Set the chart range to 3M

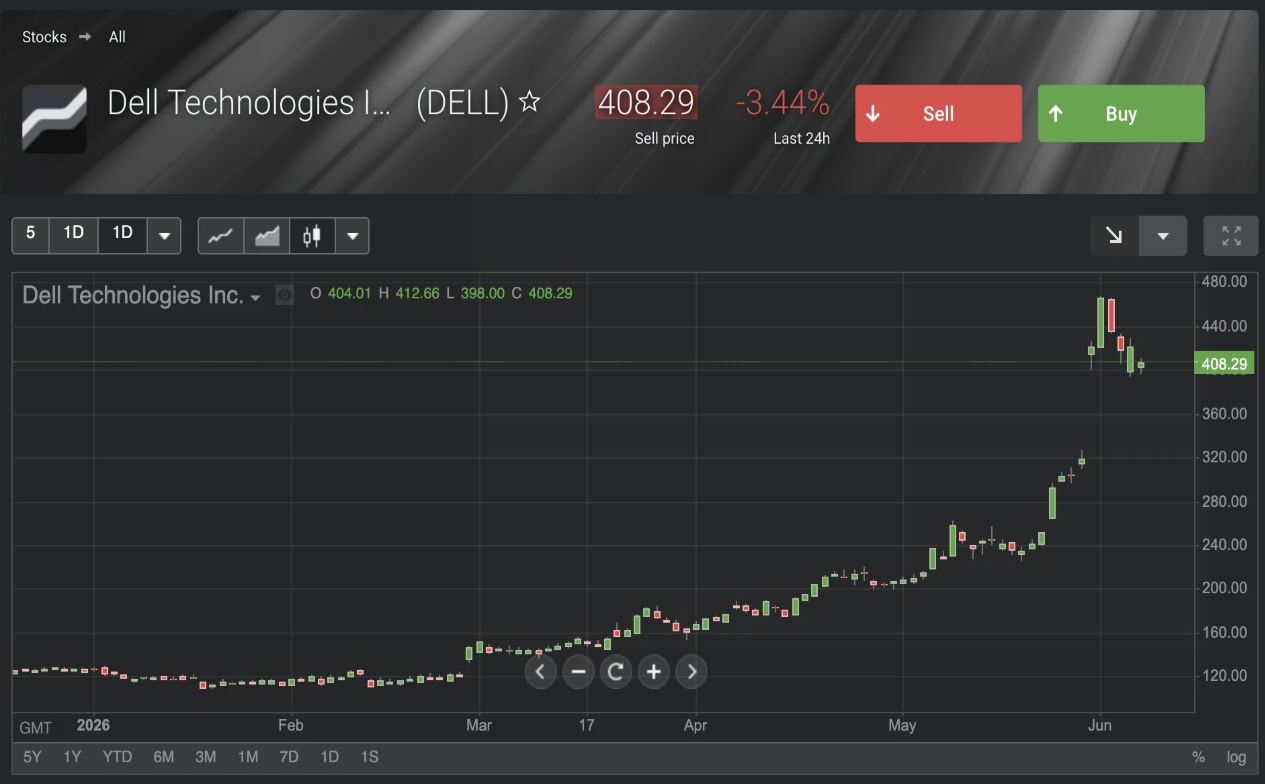[205, 757]
